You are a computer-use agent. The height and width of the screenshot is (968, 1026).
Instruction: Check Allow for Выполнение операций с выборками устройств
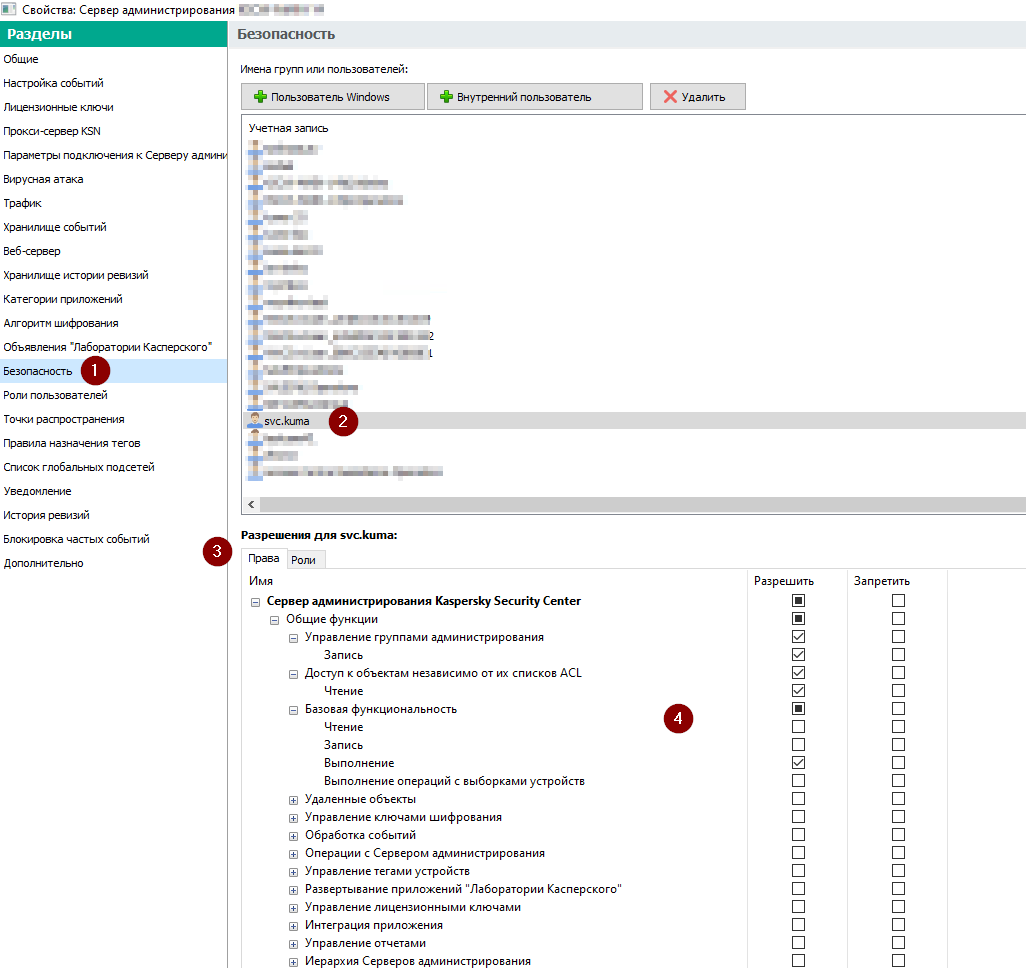point(798,780)
